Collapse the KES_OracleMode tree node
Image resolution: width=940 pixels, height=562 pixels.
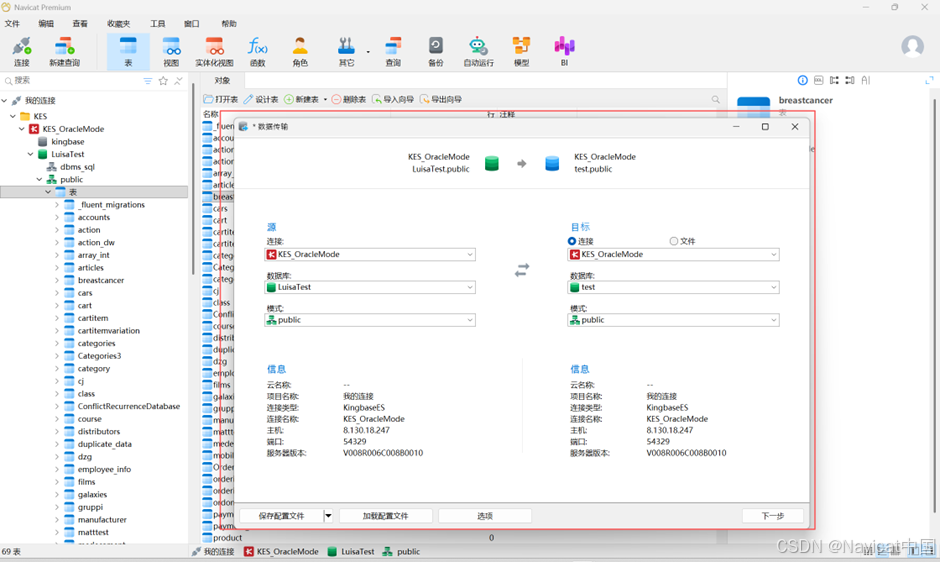(22, 129)
